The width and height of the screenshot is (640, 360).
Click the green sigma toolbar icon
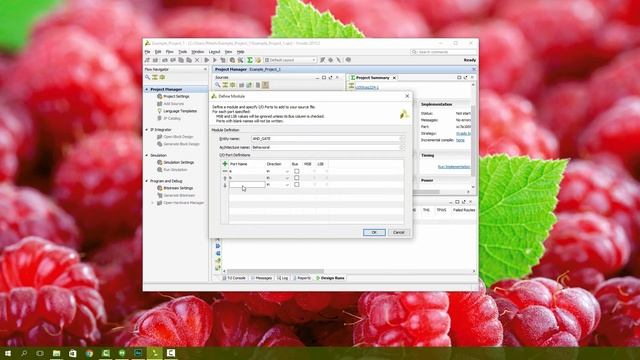tap(250, 60)
